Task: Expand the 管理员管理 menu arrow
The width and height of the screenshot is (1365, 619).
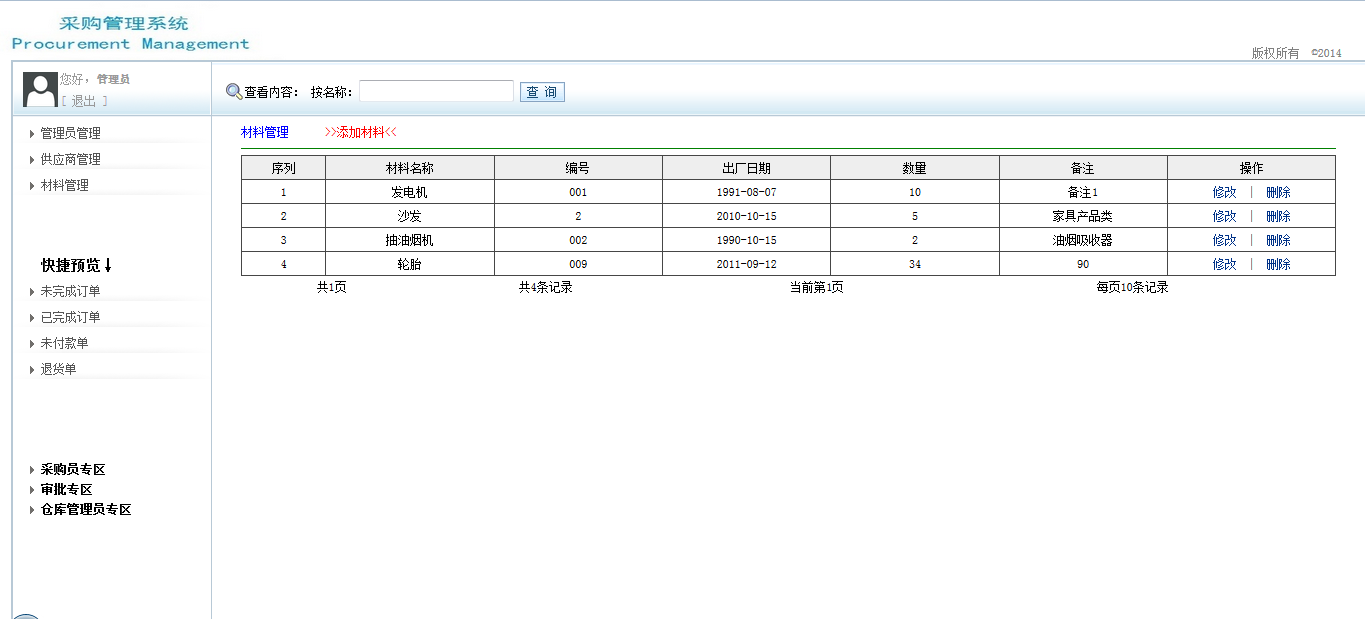Action: pyautogui.click(x=32, y=134)
